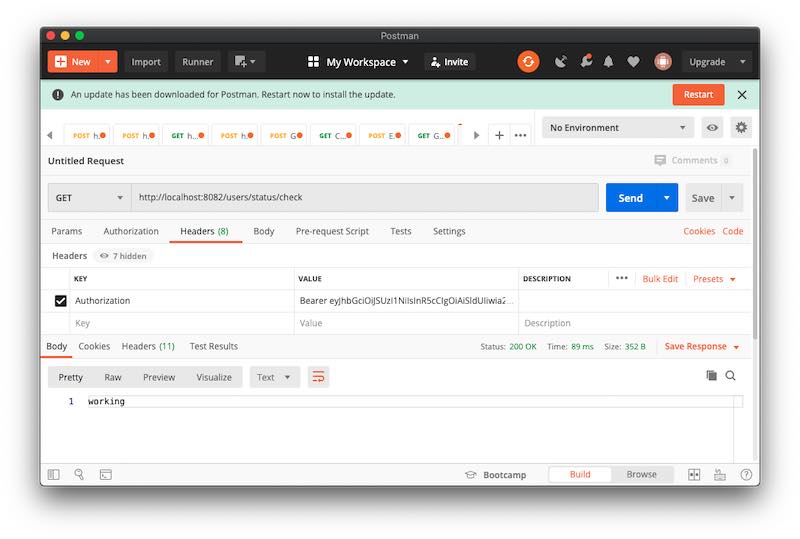Dismiss the update banner with X
The image size is (800, 539).
pos(742,94)
